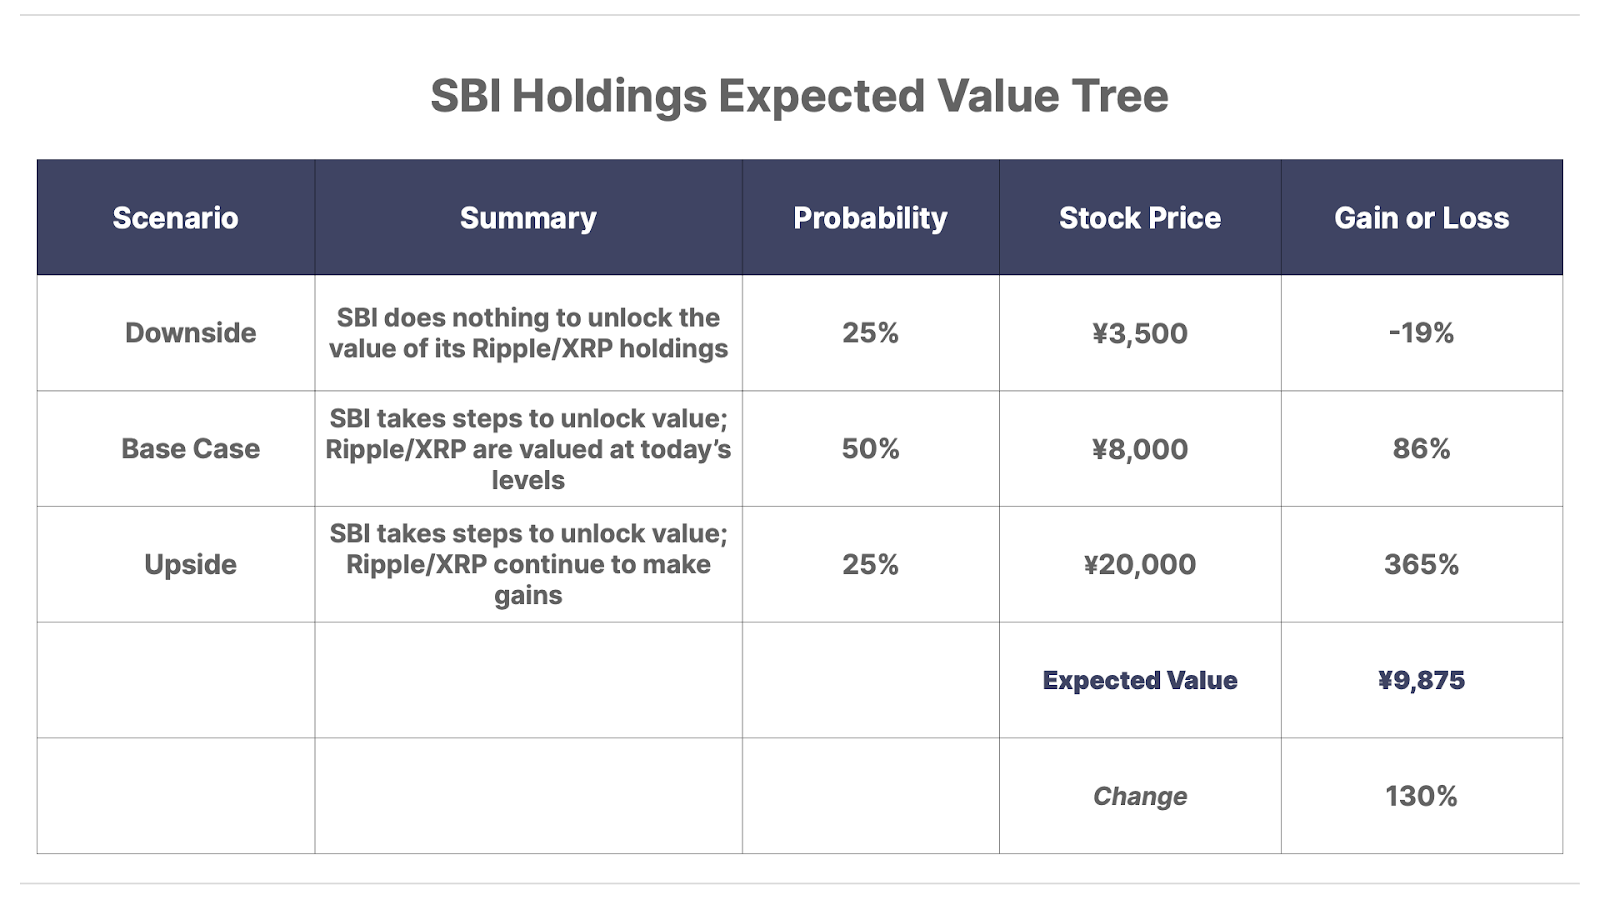This screenshot has height=900, width=1600.
Task: Click the Probability column header
Action: point(870,218)
